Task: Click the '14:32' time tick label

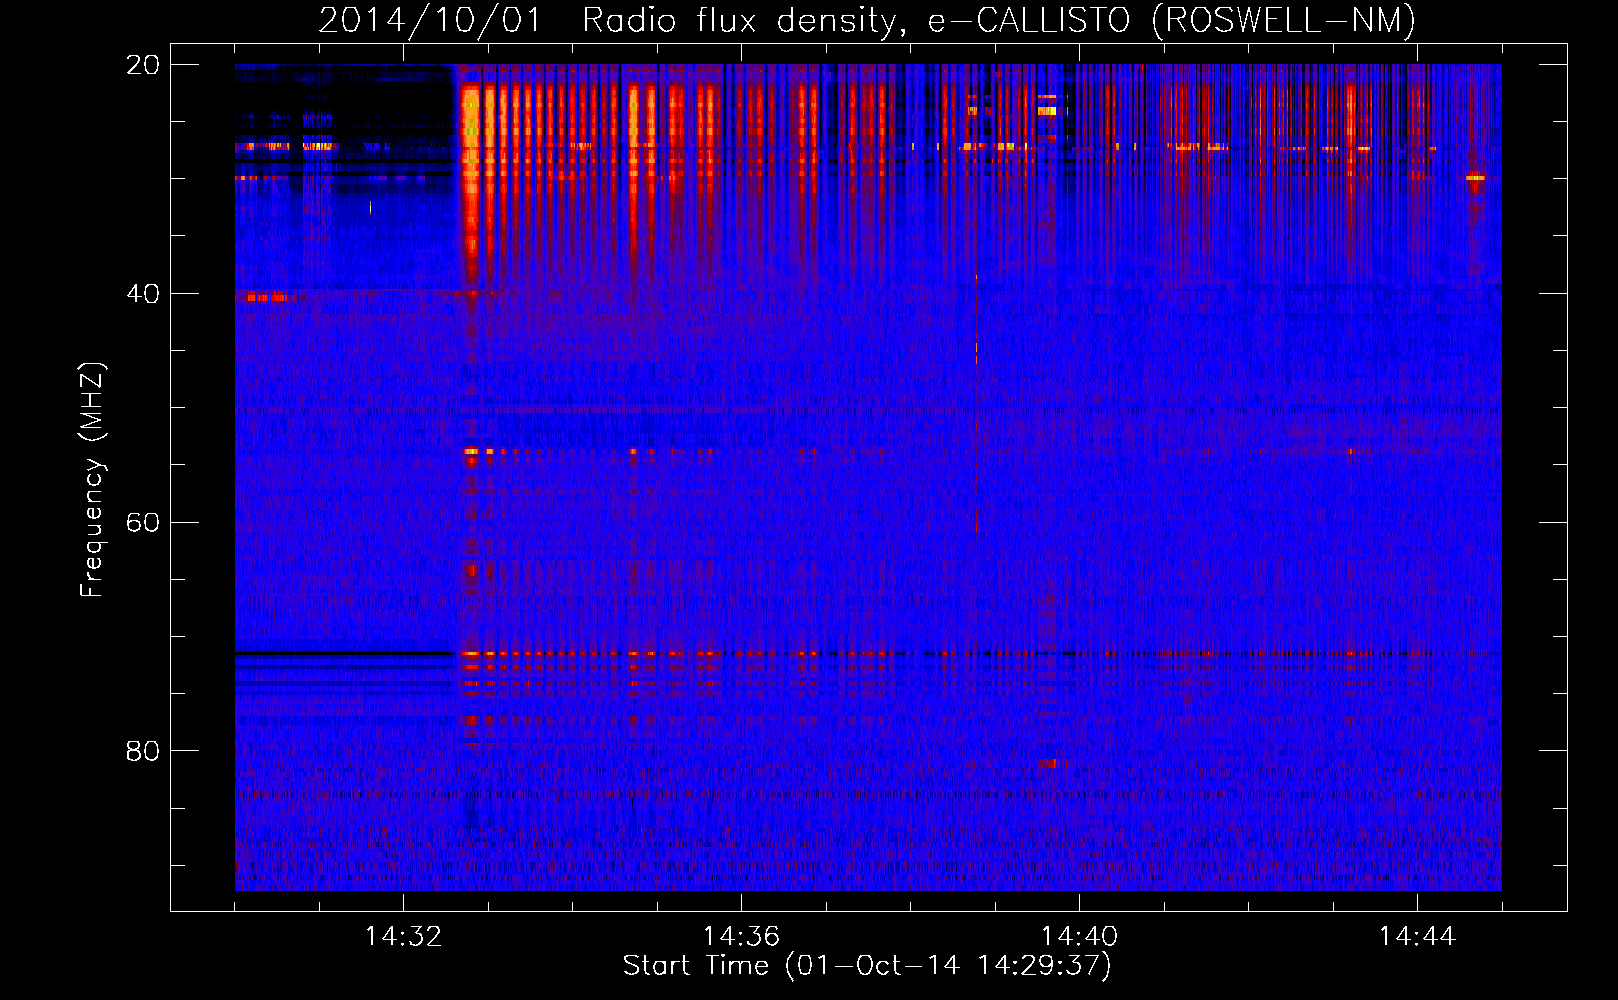Action: 403,937
